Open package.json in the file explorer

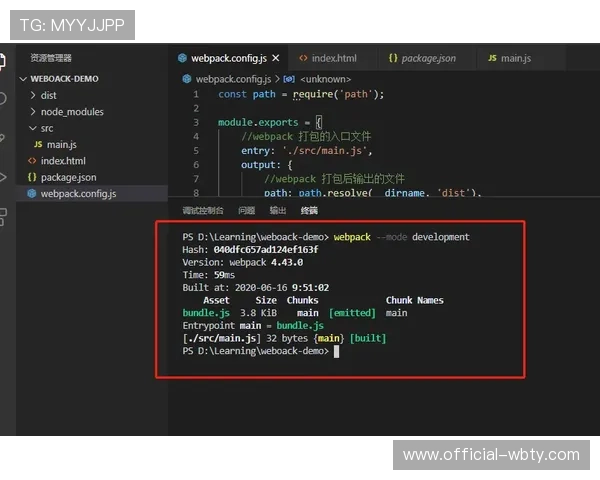(x=67, y=177)
